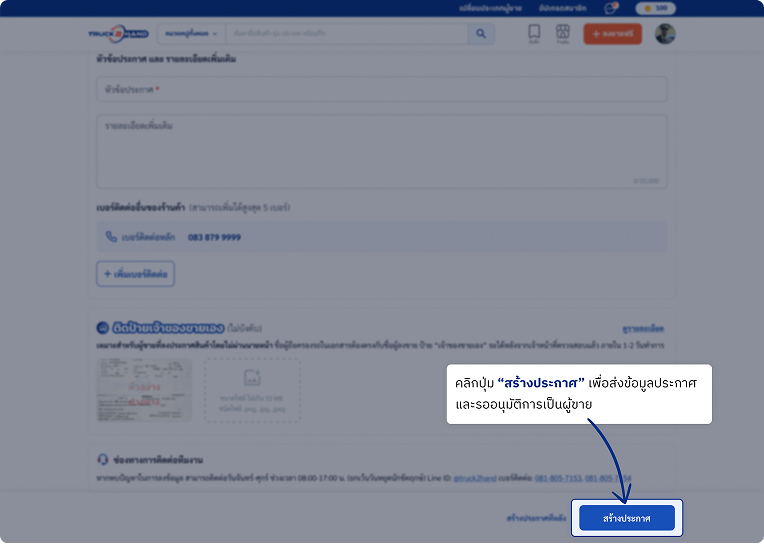Click the Truck2Hand logo
The width and height of the screenshot is (764, 544).
pos(118,34)
